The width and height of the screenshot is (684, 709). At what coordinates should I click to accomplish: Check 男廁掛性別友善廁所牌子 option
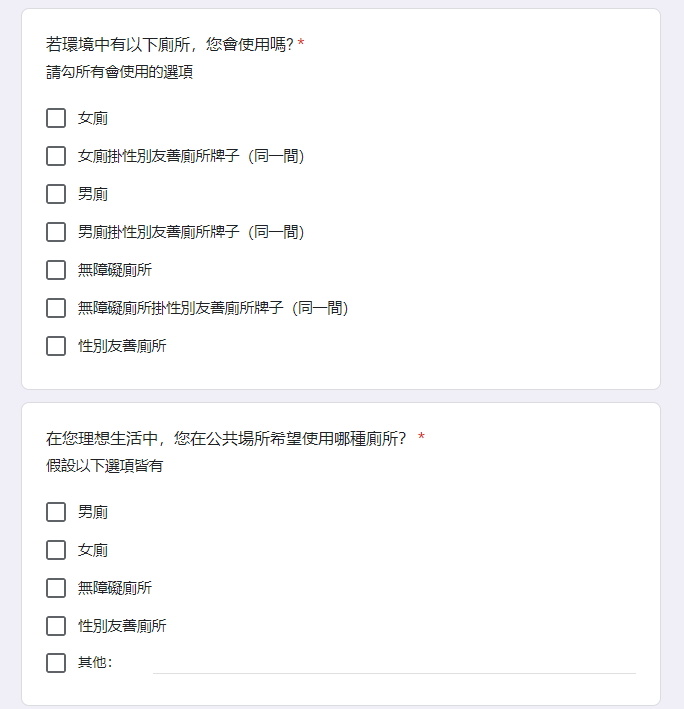[56, 232]
